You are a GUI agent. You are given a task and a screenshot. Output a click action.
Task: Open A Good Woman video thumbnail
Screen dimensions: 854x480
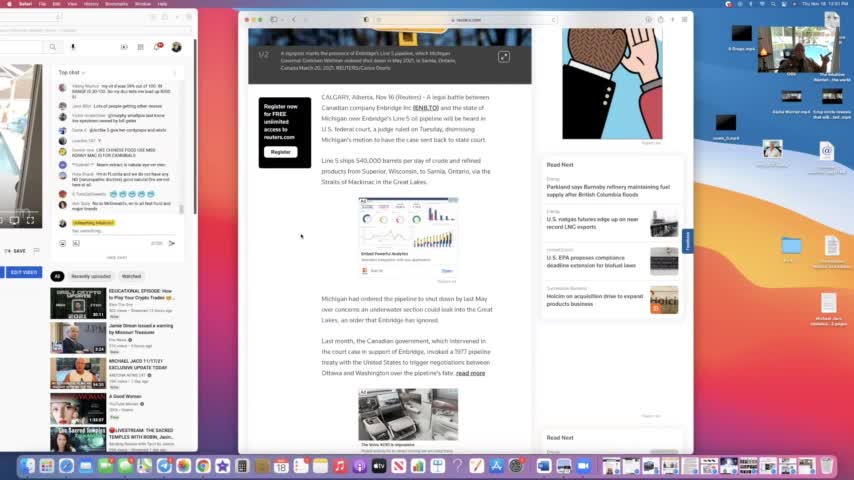pyautogui.click(x=78, y=409)
